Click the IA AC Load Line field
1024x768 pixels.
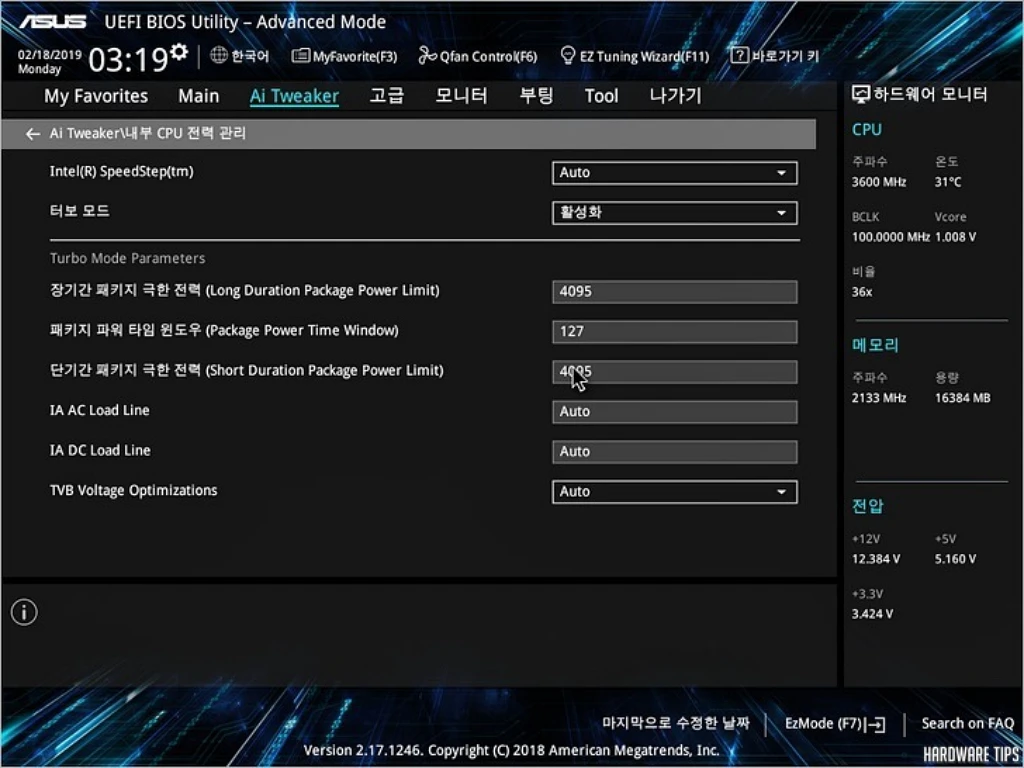pyautogui.click(x=675, y=412)
